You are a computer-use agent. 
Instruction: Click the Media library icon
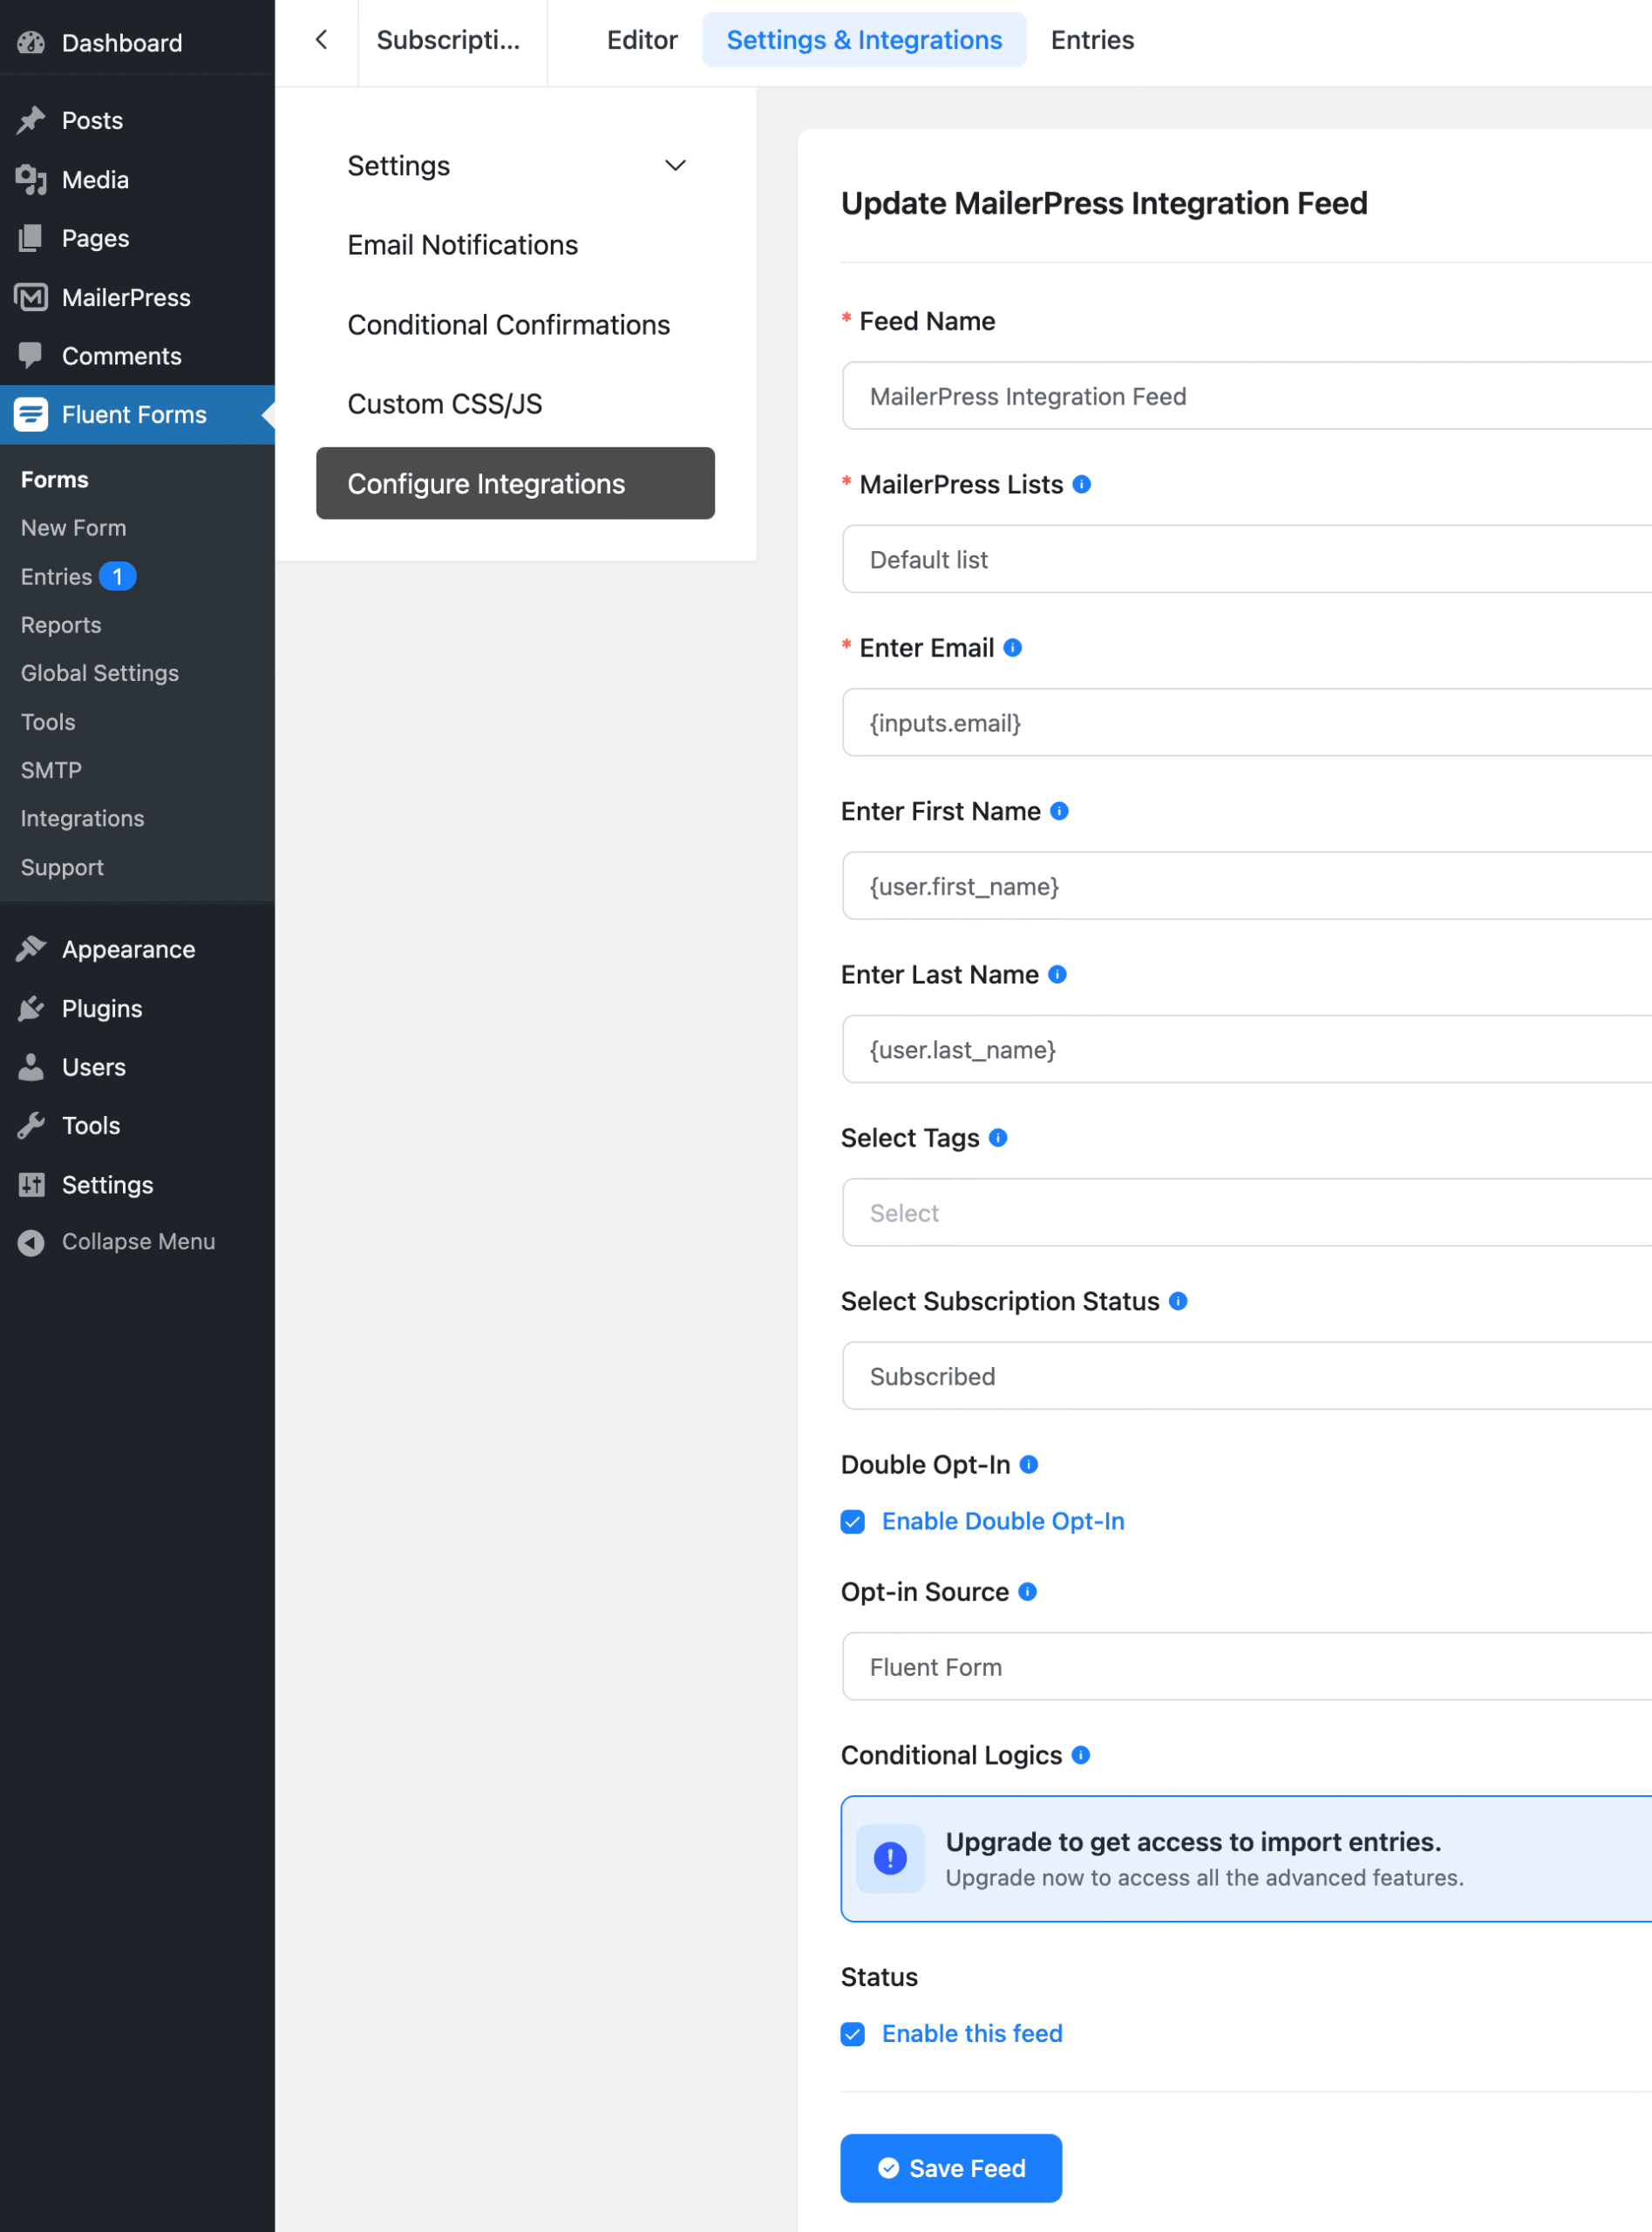click(31, 180)
